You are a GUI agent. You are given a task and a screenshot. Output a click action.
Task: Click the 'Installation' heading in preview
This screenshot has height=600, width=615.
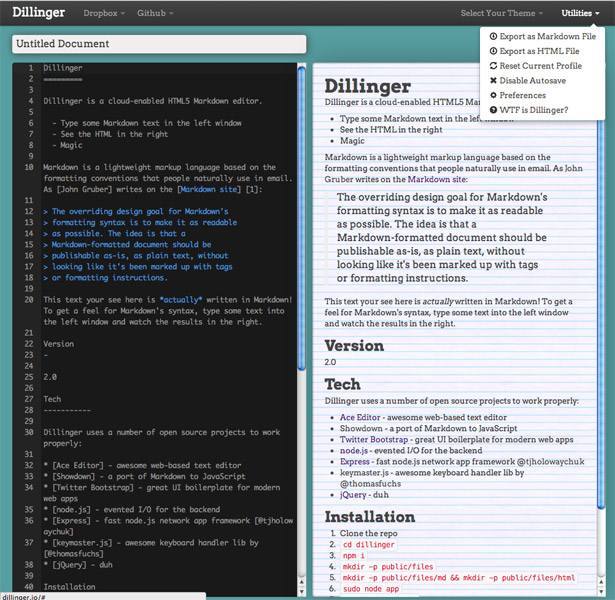pos(369,517)
